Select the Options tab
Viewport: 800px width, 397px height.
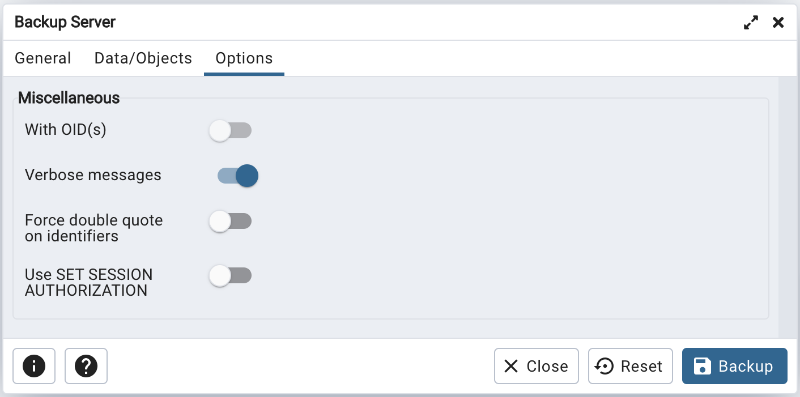244,58
